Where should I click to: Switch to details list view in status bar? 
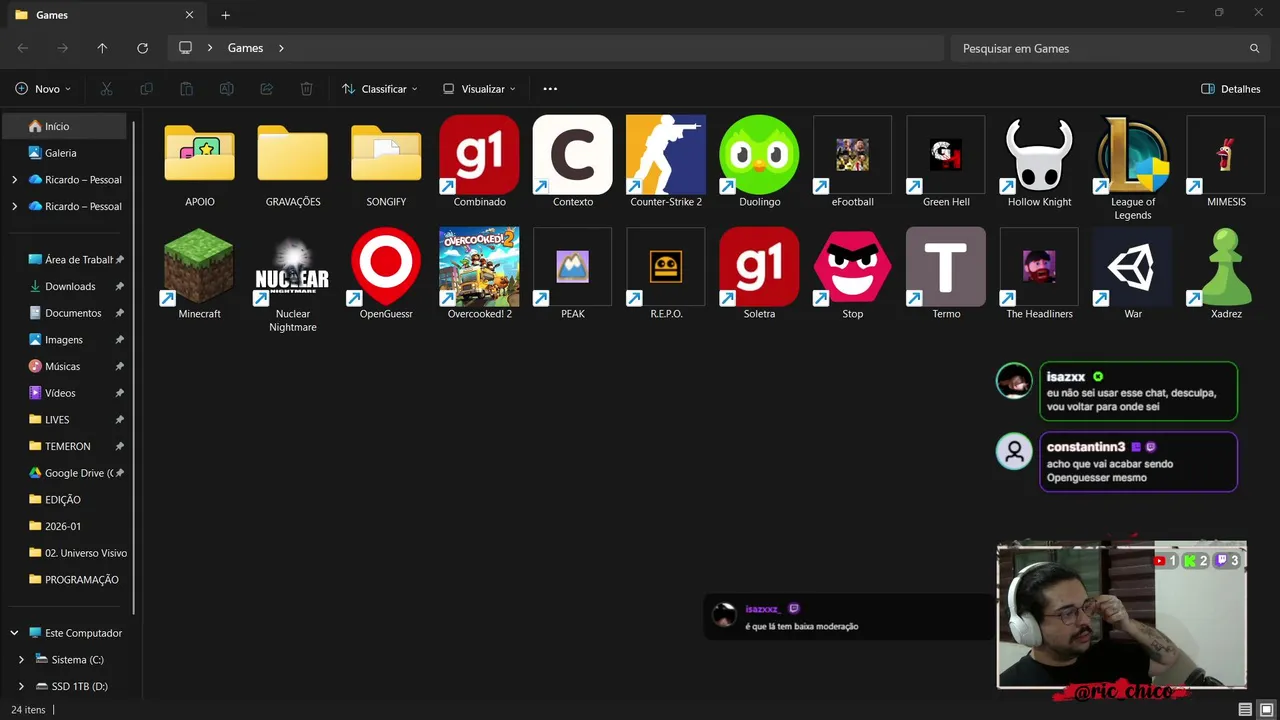tap(1245, 709)
